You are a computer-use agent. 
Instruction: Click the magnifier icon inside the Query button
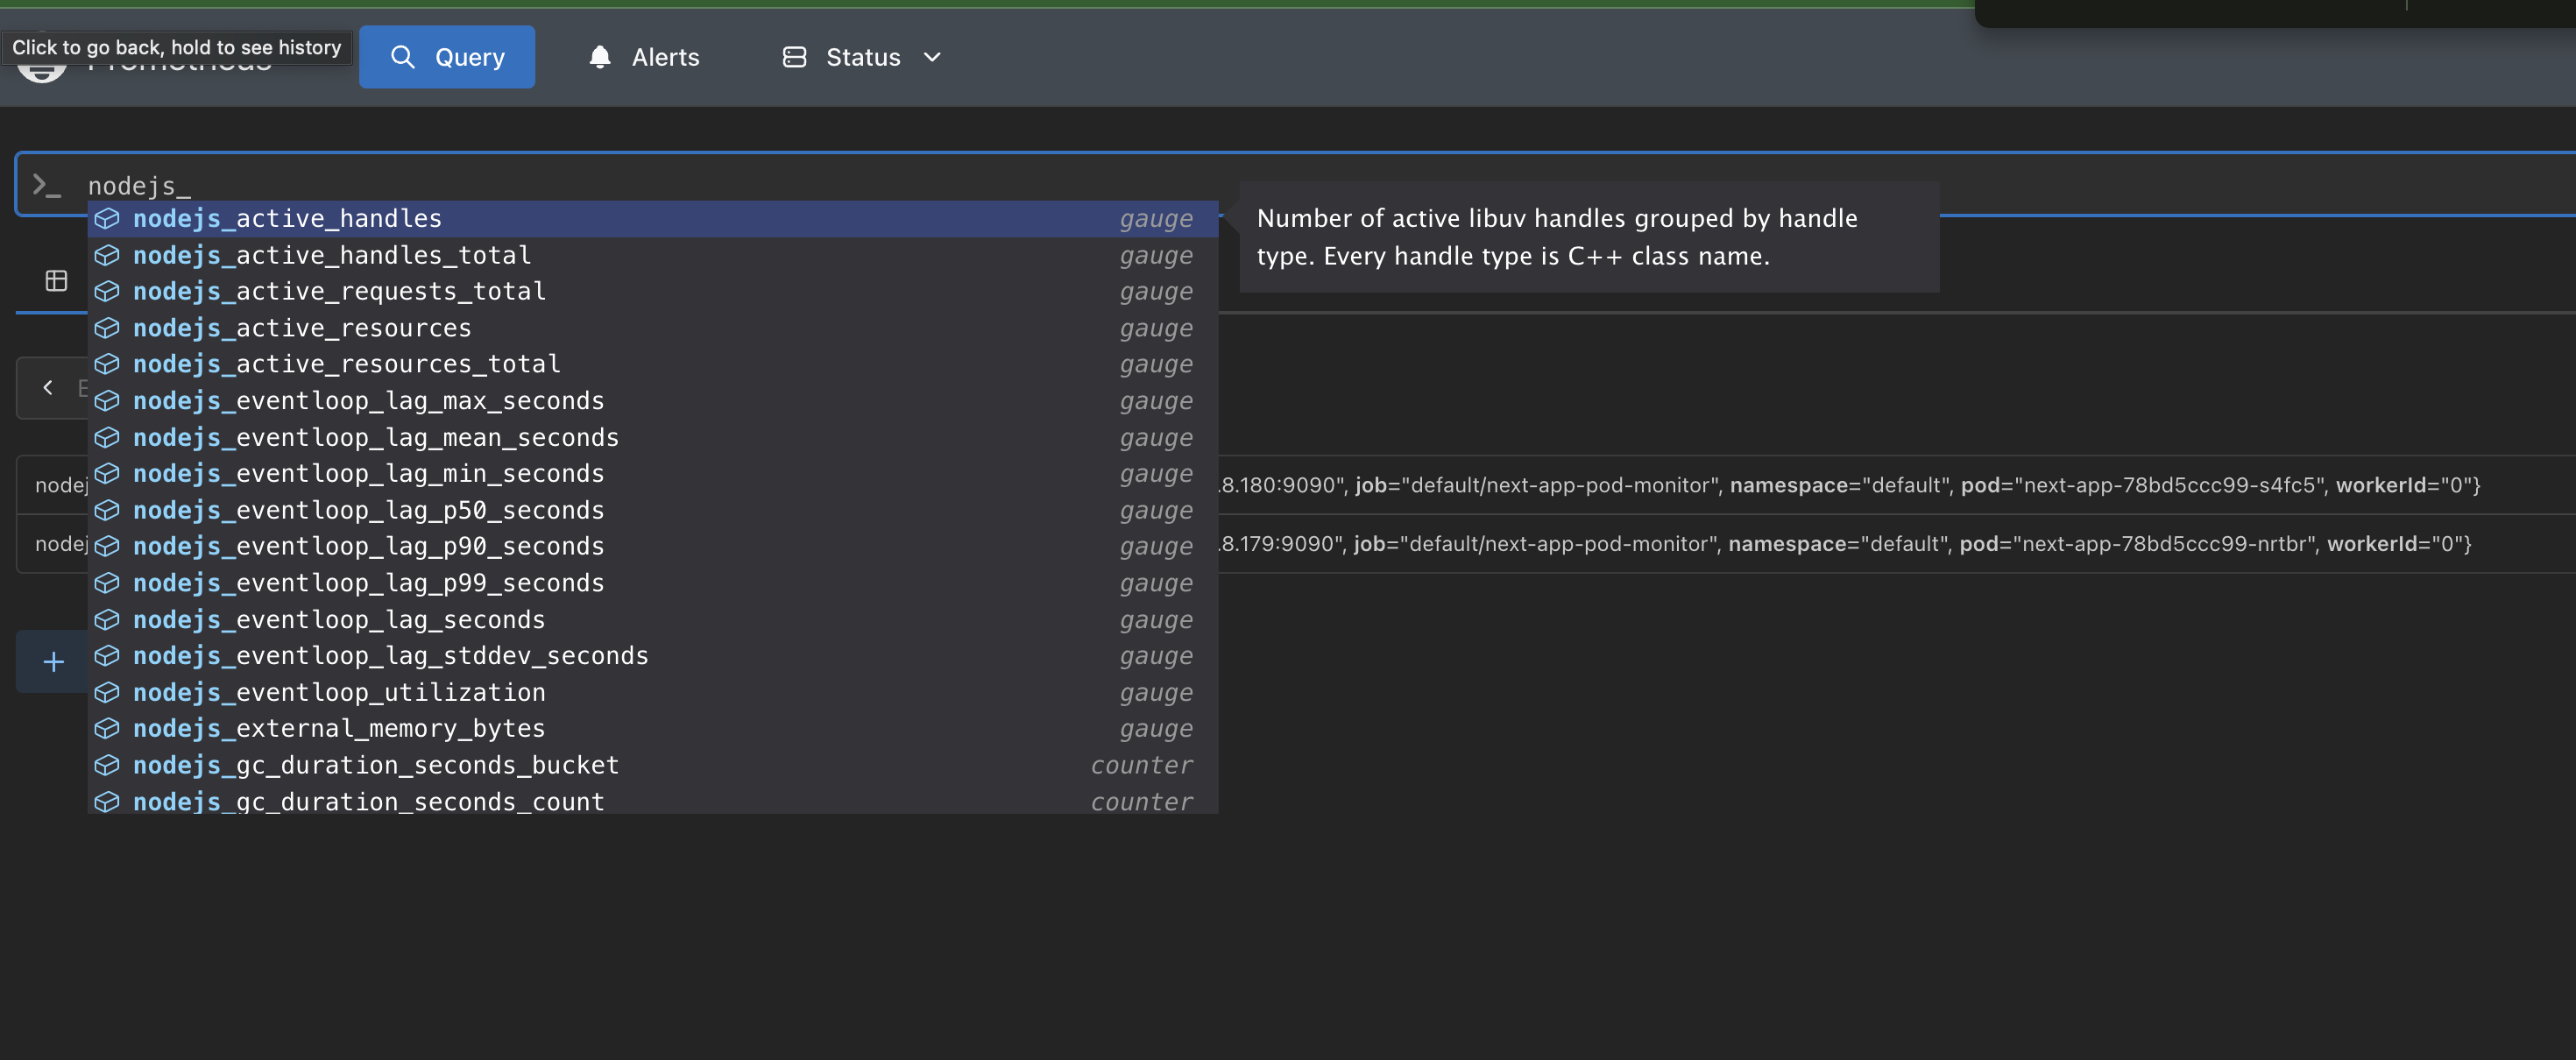pos(404,57)
